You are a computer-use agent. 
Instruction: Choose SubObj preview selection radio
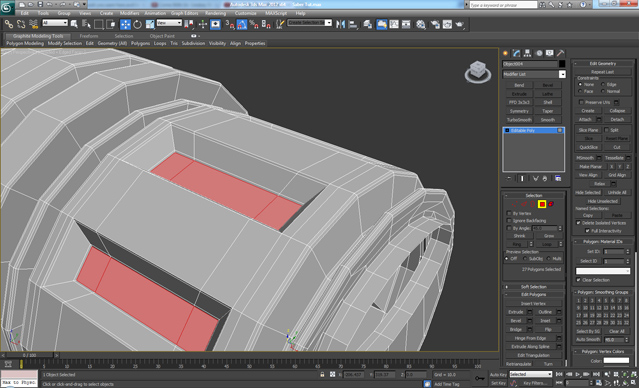point(524,258)
